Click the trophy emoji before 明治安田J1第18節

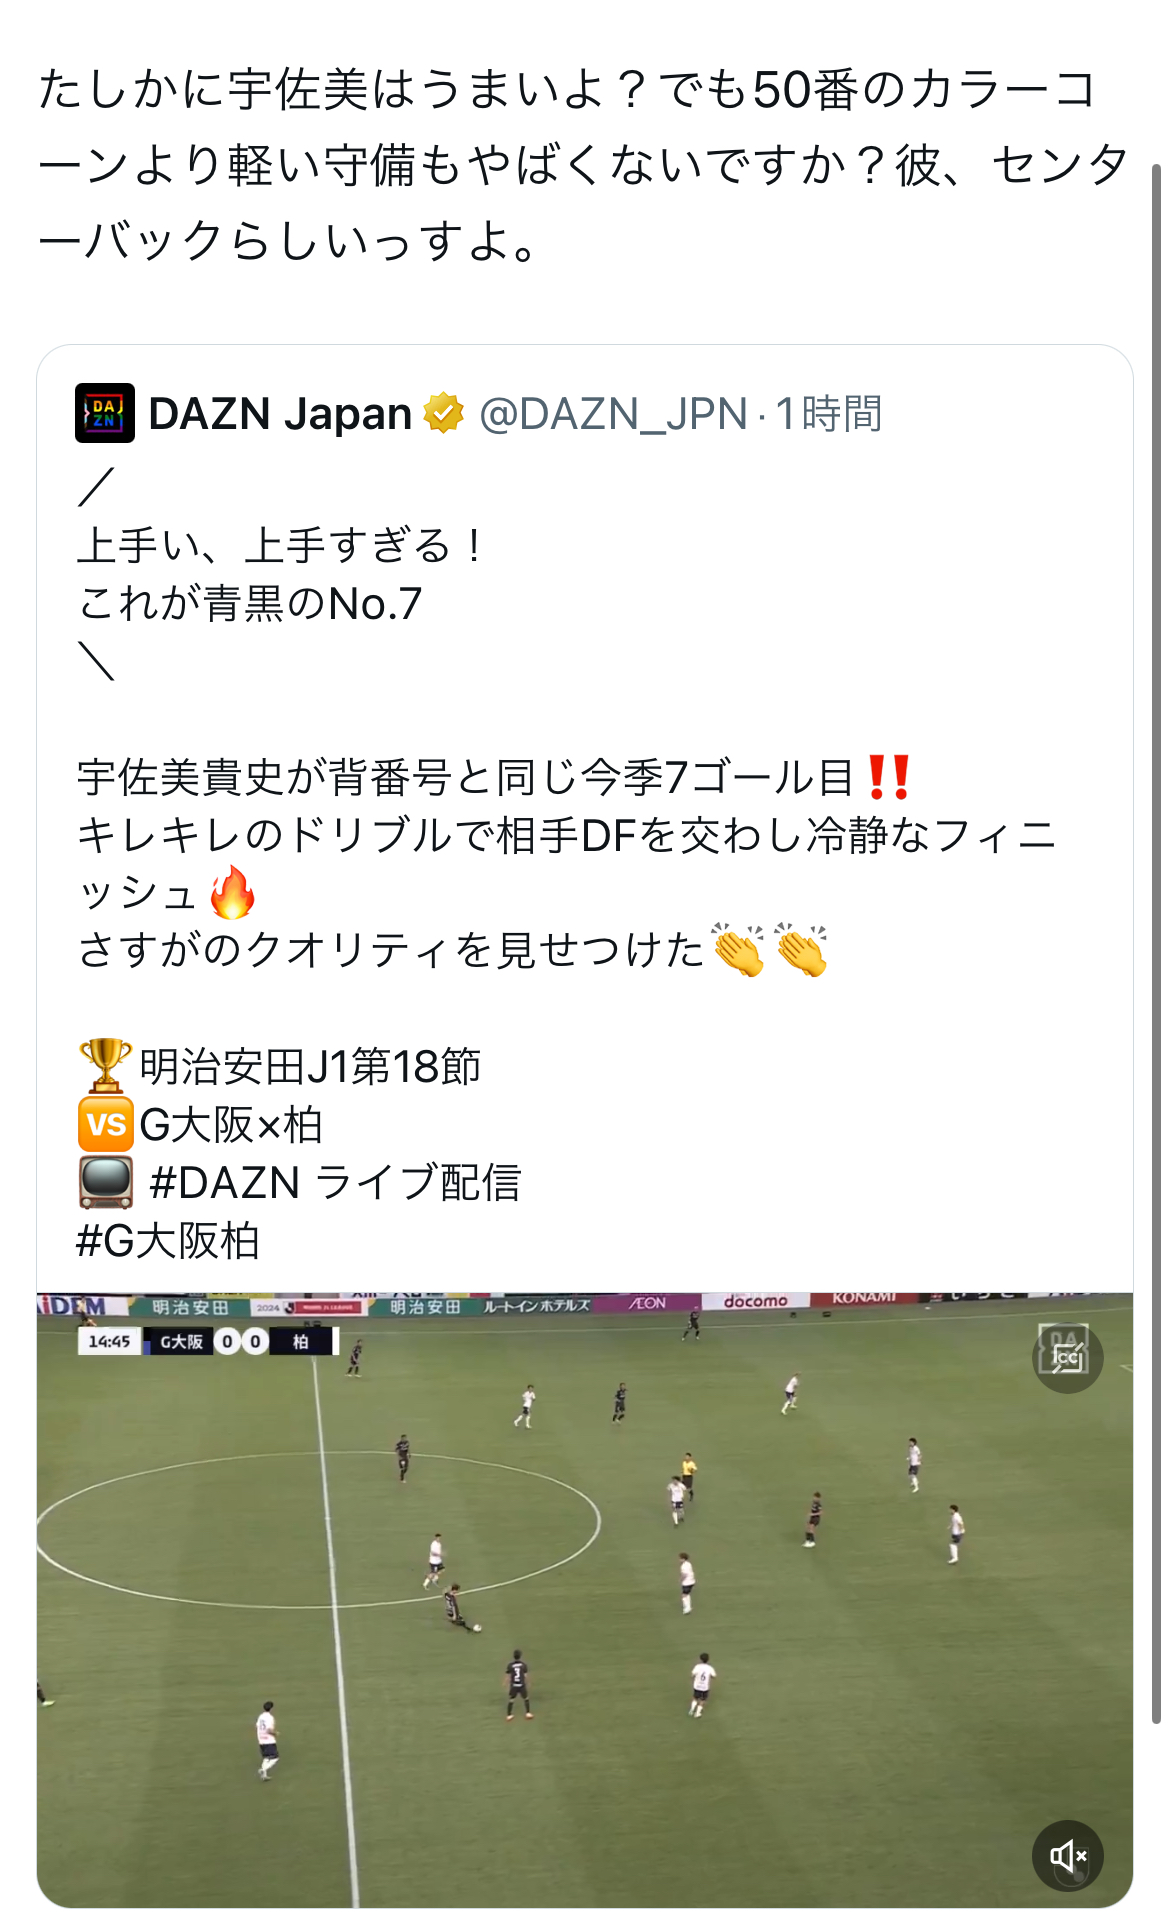[x=105, y=1066]
